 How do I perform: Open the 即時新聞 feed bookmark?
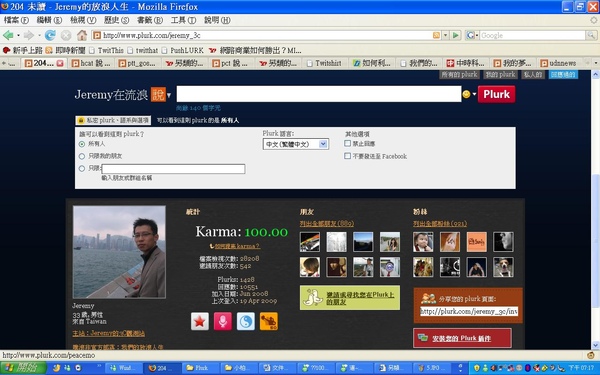pyautogui.click(x=65, y=50)
